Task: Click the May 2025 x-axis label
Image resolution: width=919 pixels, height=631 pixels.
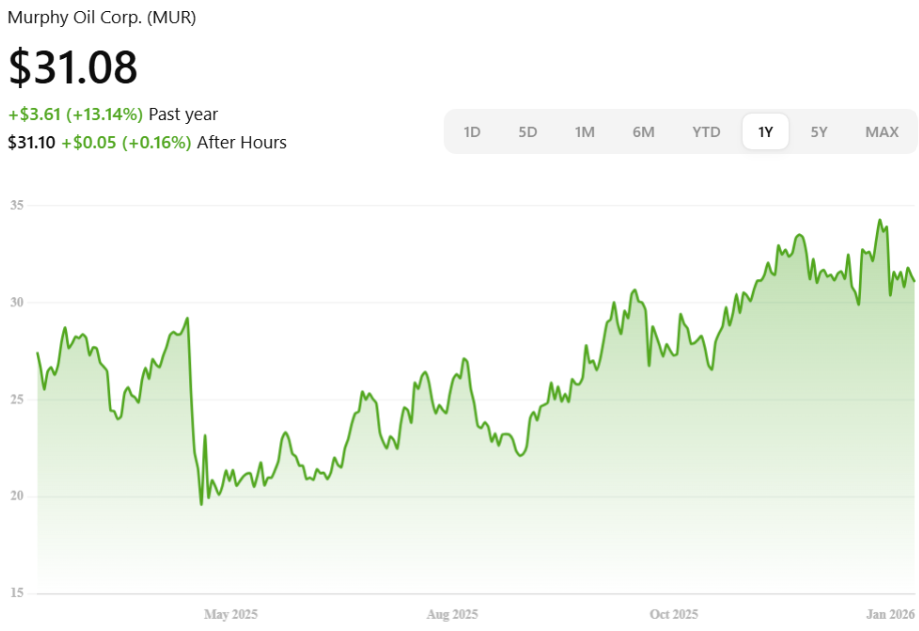Action: (x=230, y=614)
